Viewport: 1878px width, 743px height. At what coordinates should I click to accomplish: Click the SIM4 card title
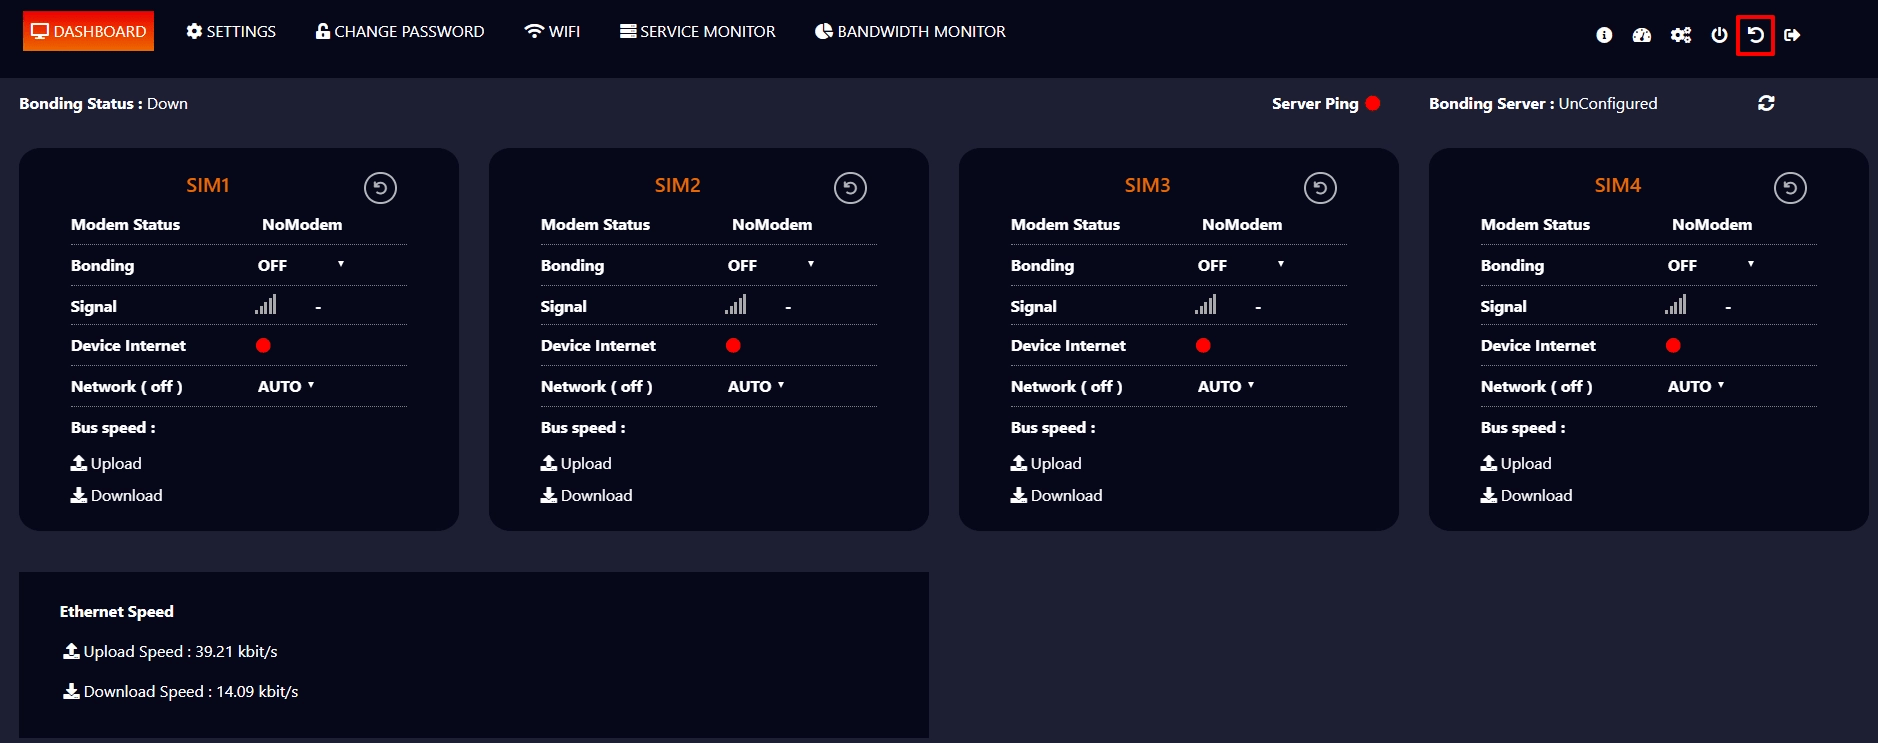tap(1618, 185)
